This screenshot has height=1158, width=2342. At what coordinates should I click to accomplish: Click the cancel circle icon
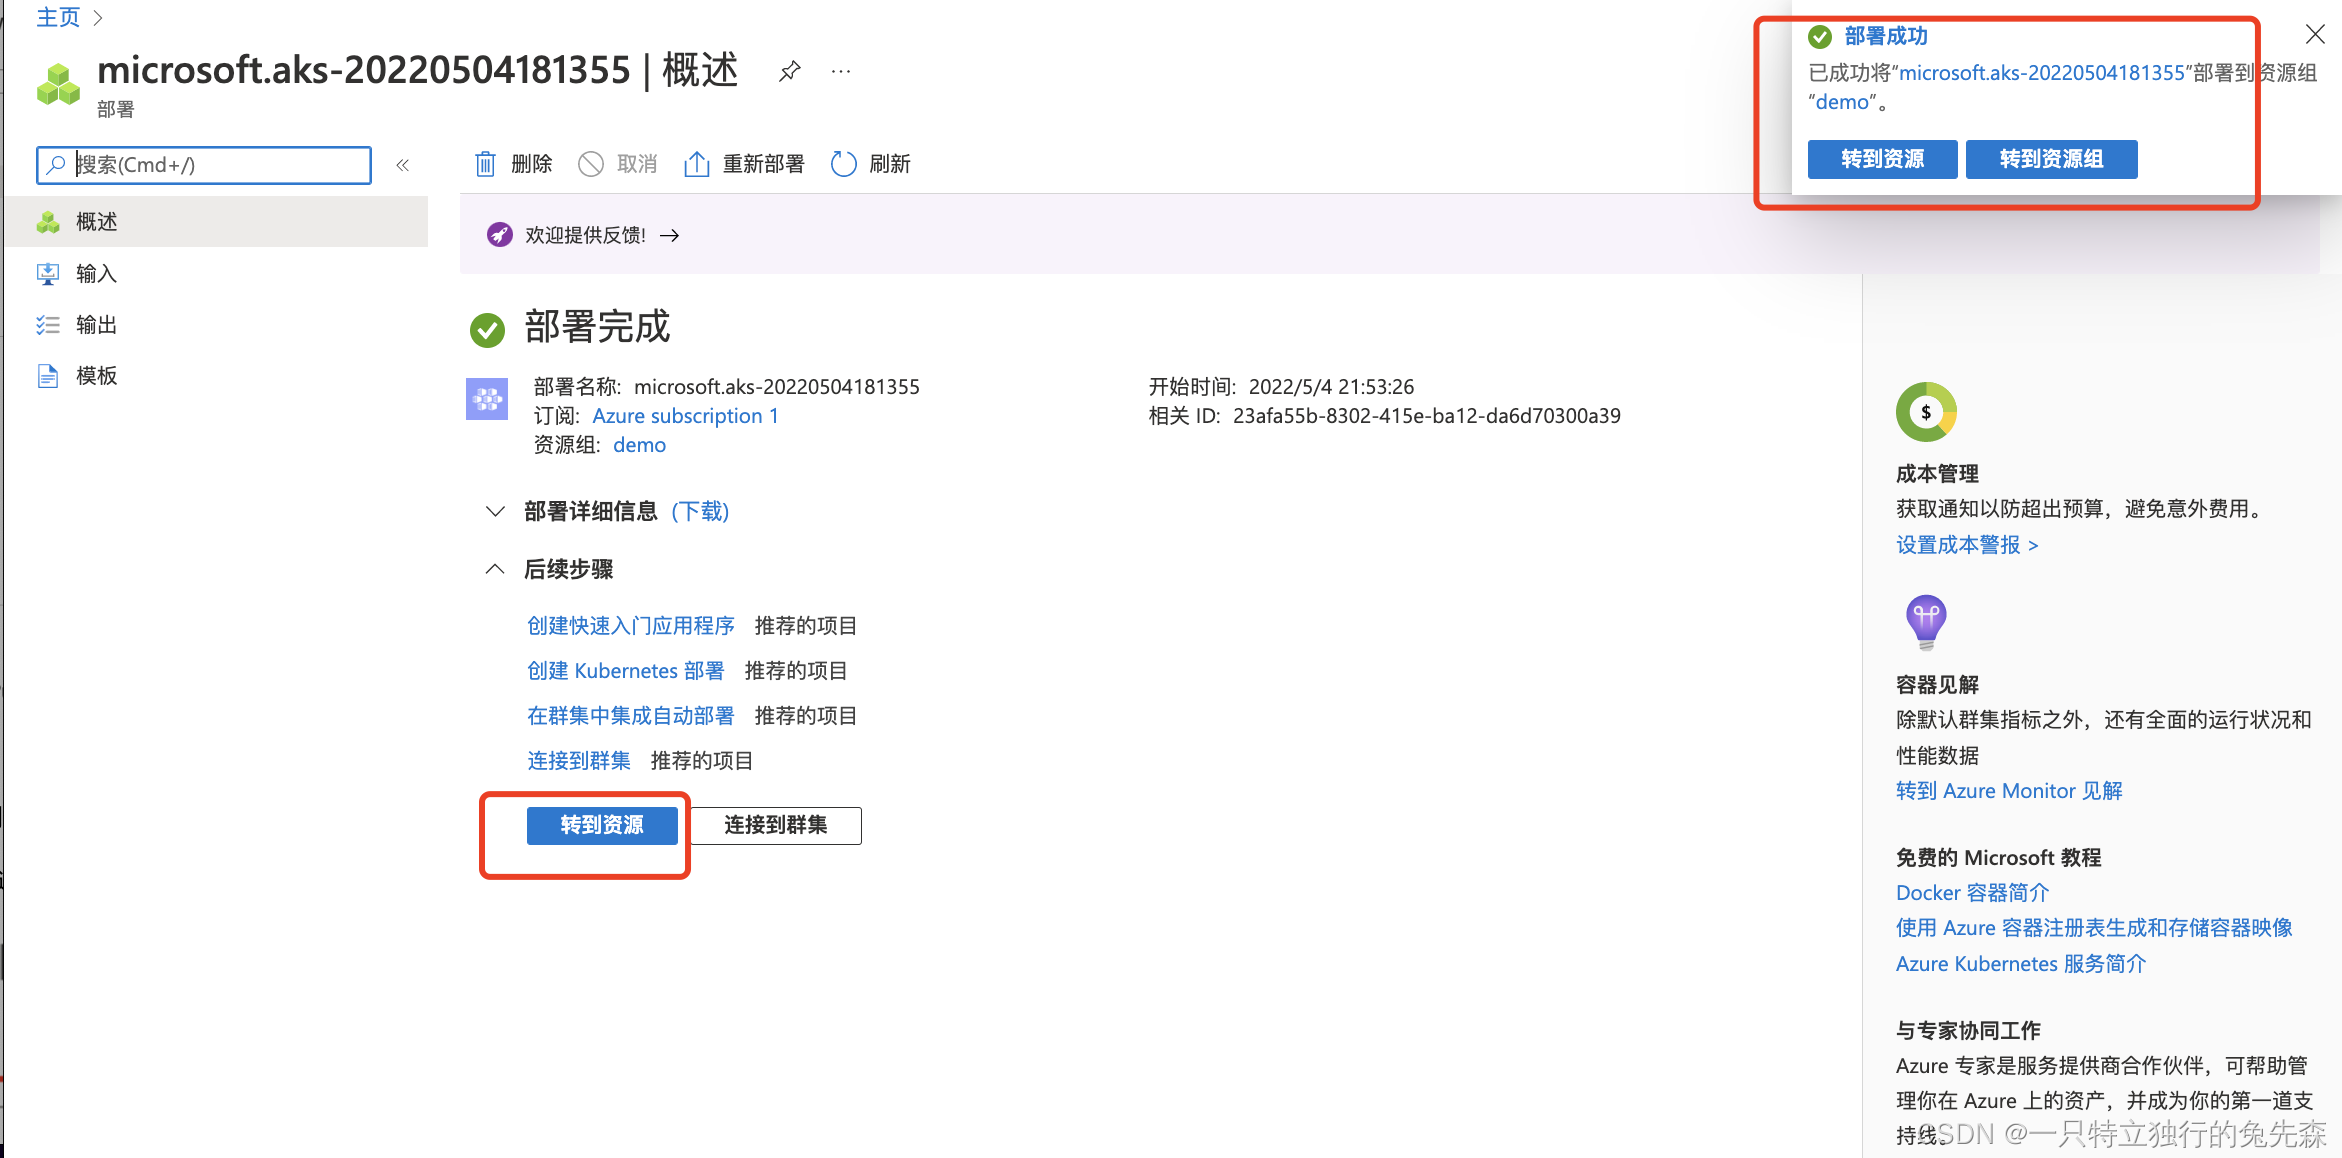point(591,164)
